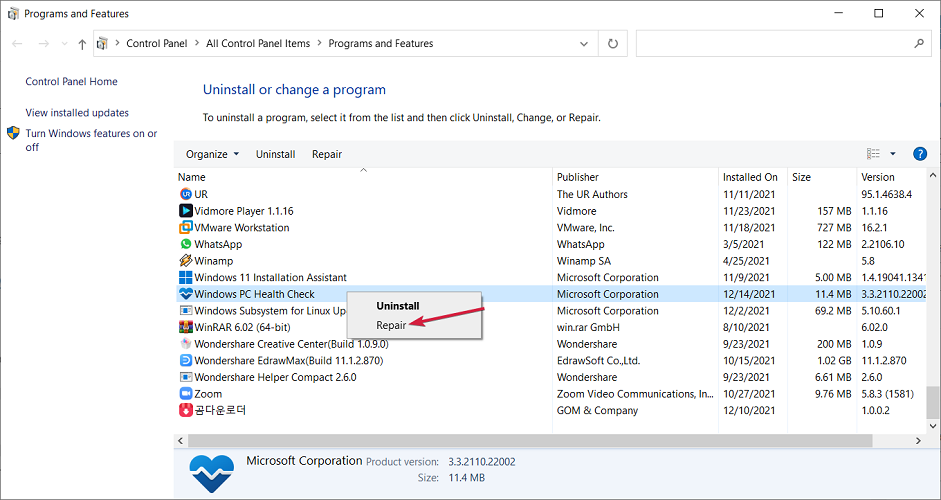Open the Organize dropdown menu
This screenshot has width=941, height=500.
click(x=212, y=154)
